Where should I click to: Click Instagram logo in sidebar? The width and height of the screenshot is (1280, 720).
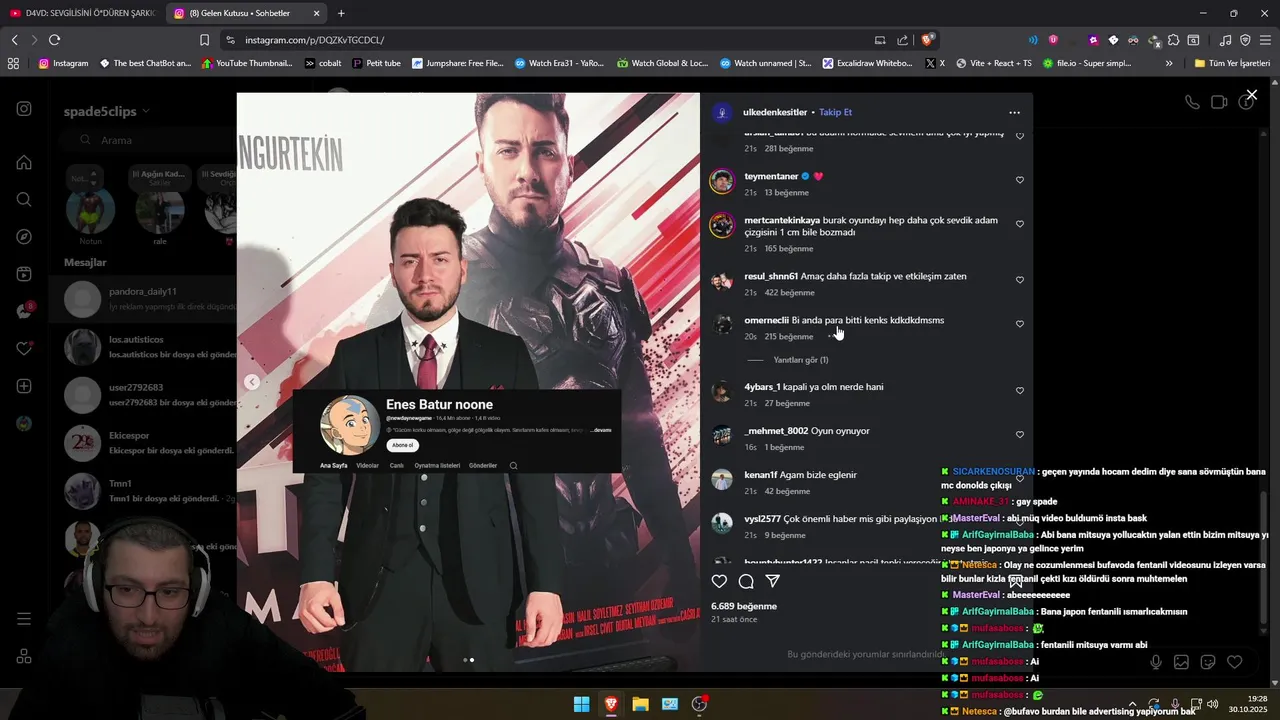pos(24,109)
